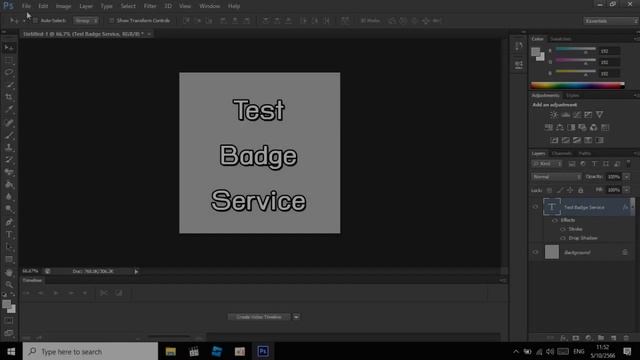Select the Eyedropper tool
640x360 pixels.
[9, 109]
